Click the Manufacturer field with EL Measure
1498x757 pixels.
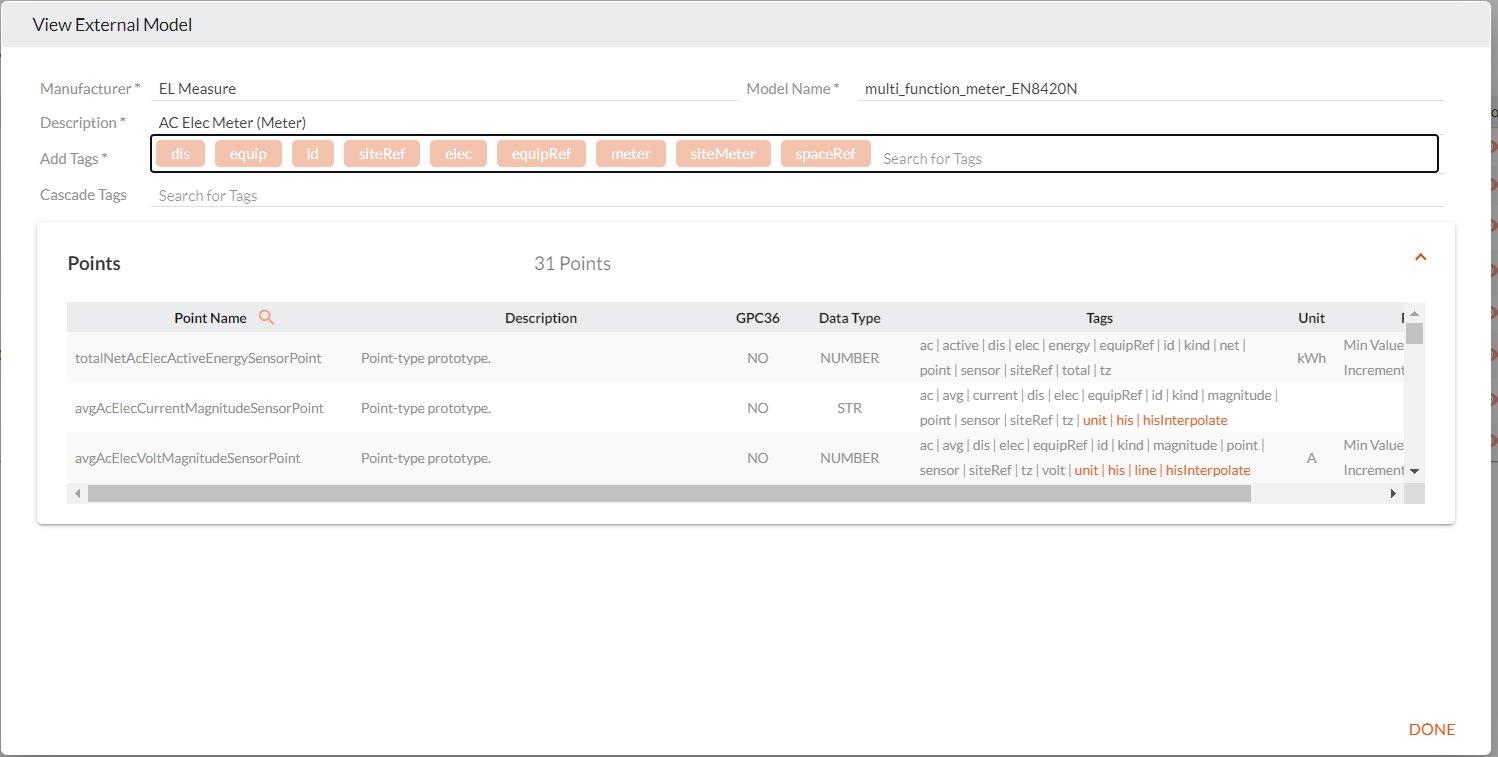pos(444,89)
